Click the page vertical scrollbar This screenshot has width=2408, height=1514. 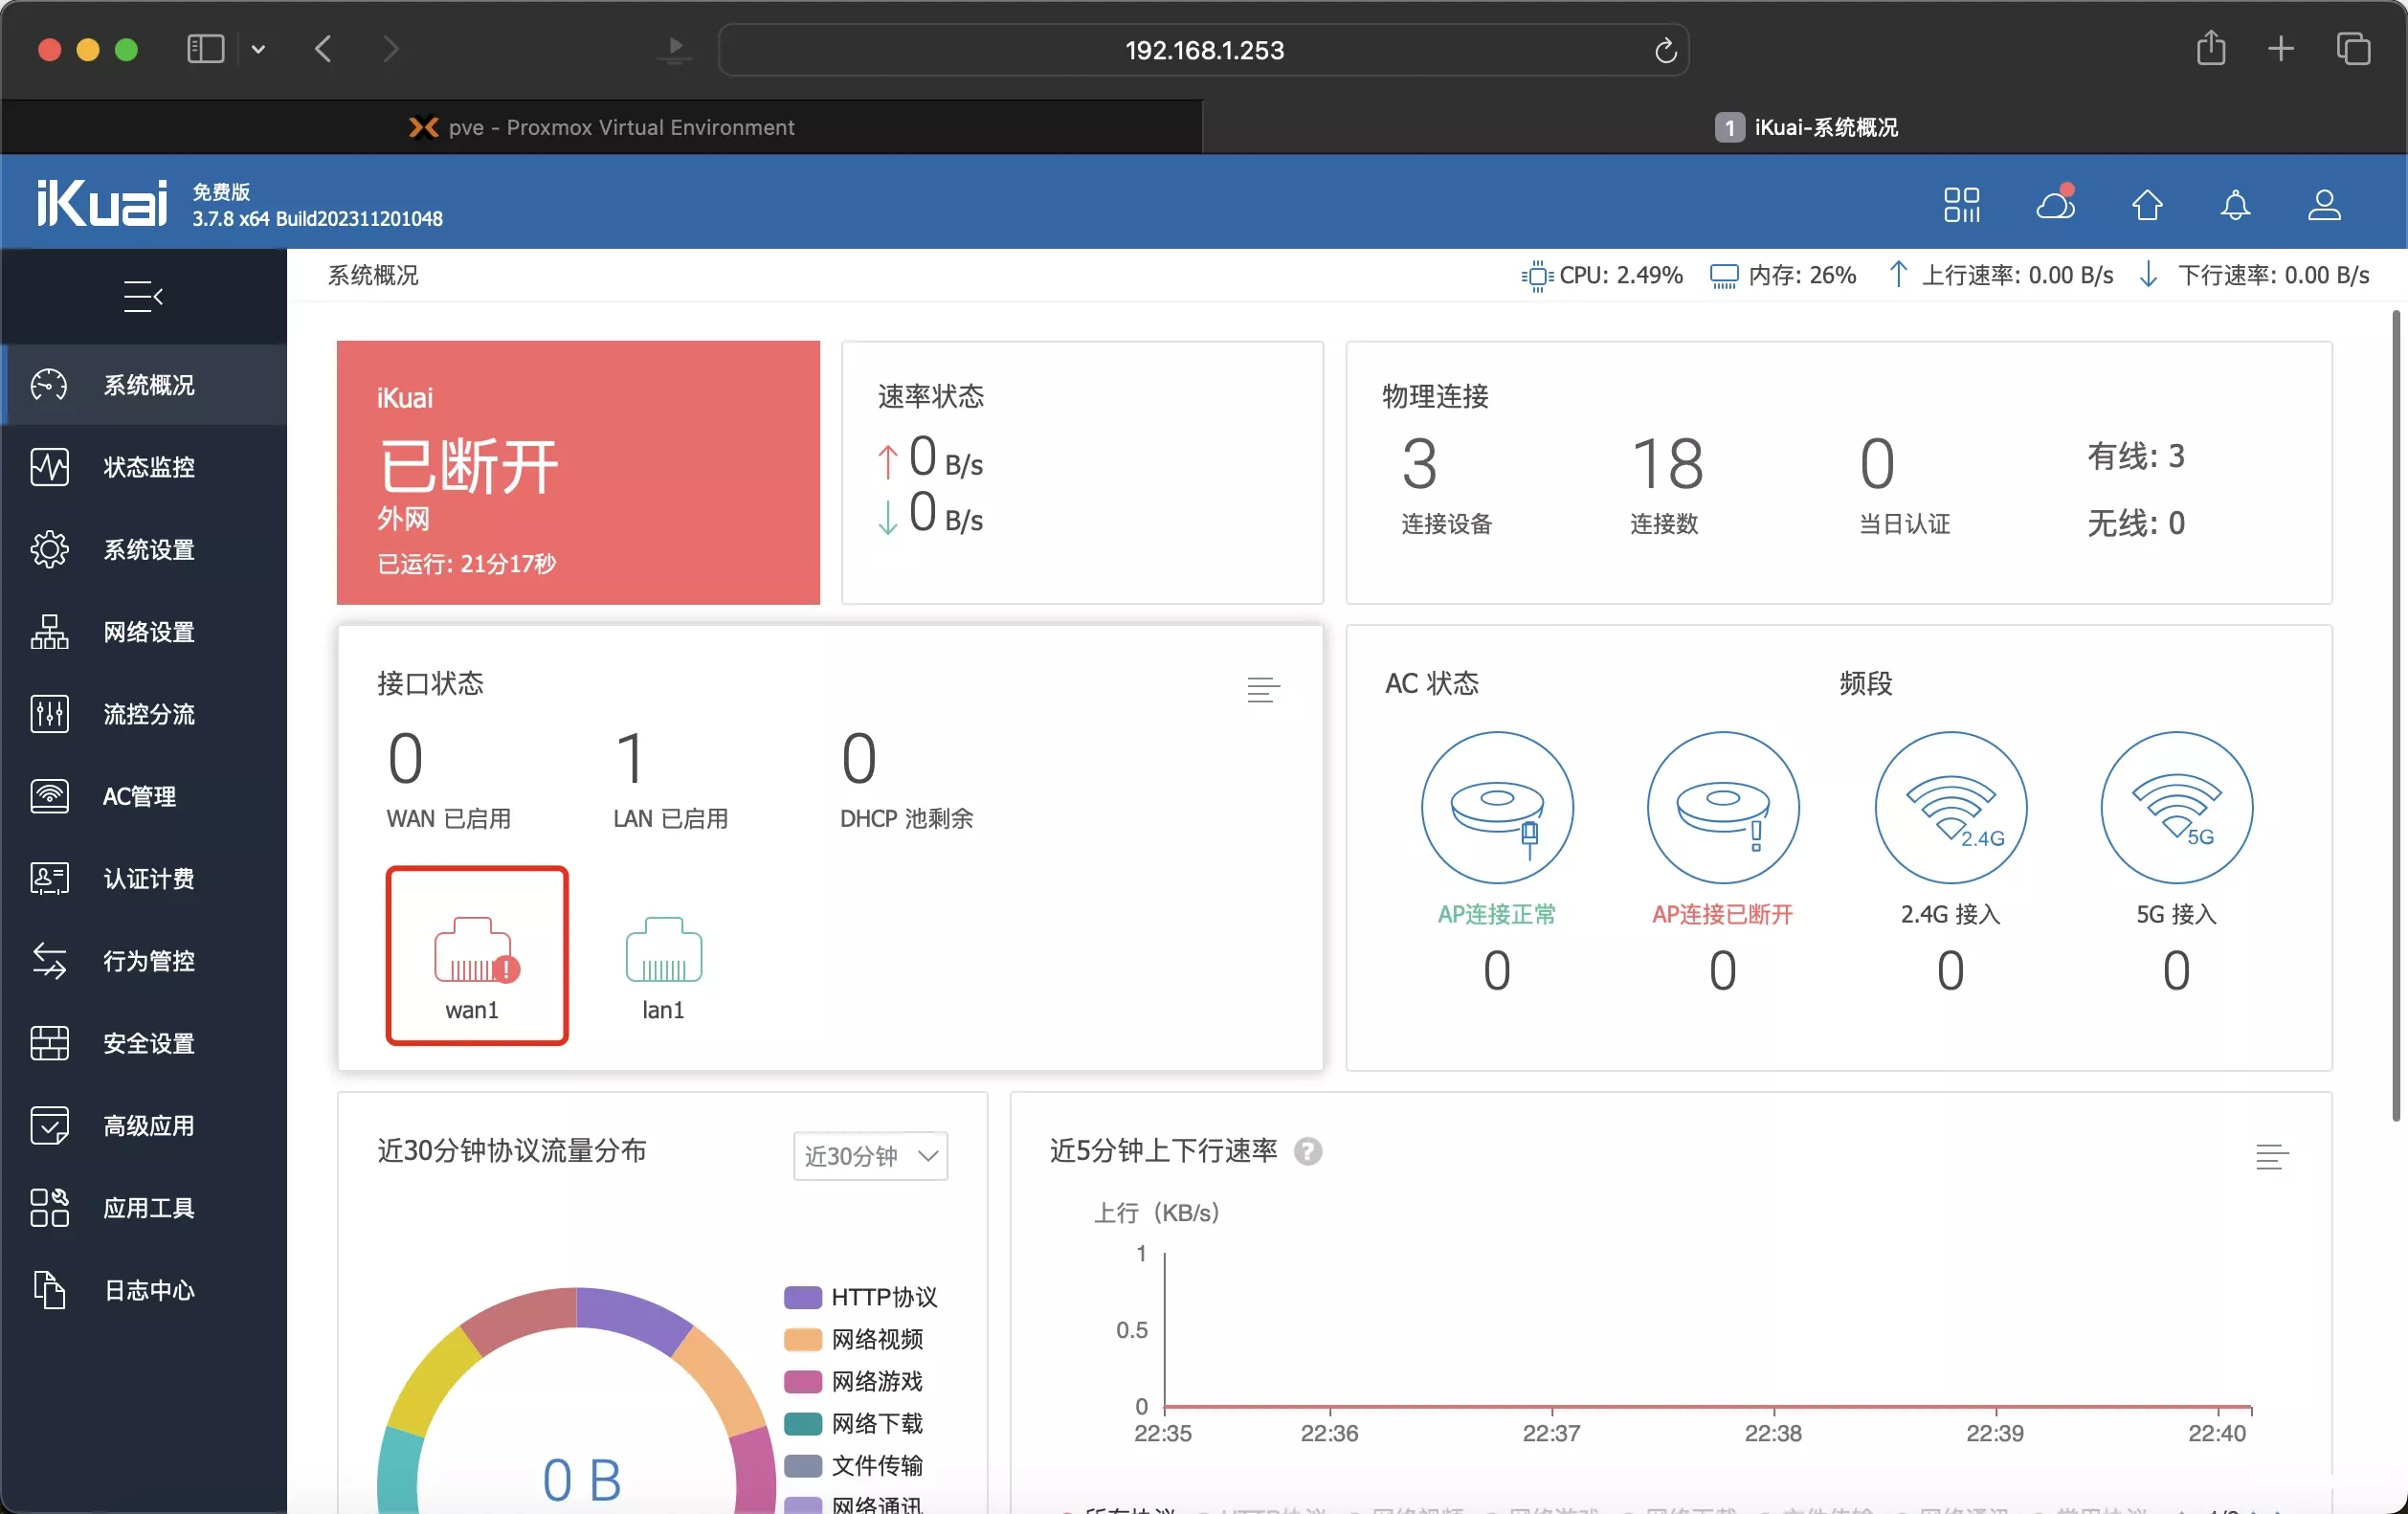pyautogui.click(x=2396, y=716)
